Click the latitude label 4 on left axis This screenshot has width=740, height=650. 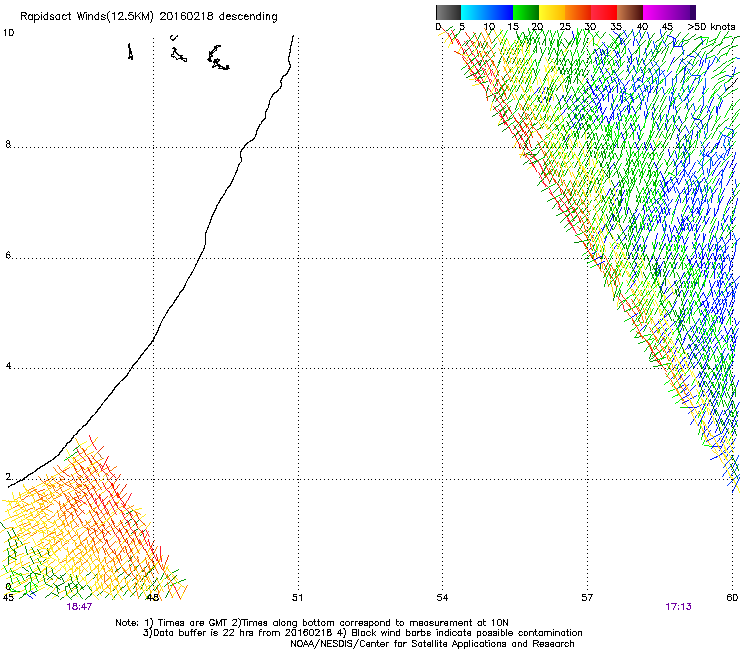[8, 366]
